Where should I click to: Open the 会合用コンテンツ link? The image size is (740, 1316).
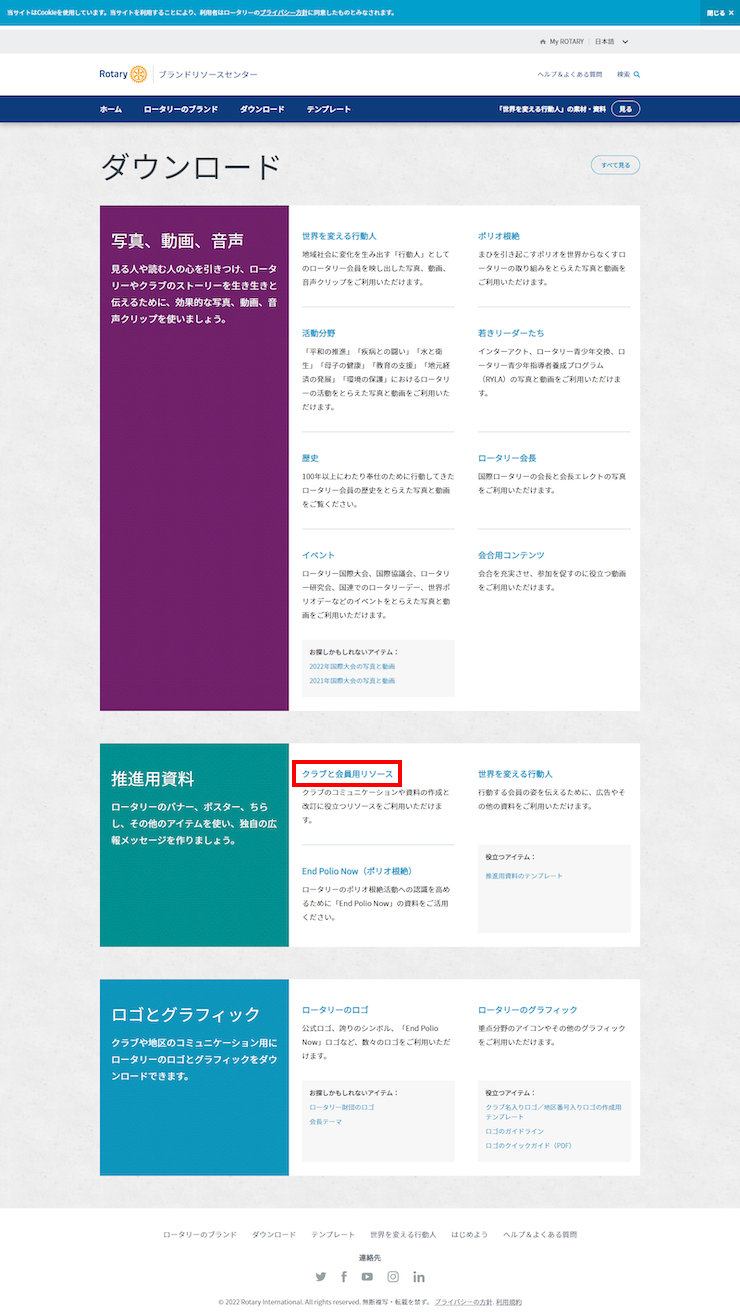(x=511, y=555)
